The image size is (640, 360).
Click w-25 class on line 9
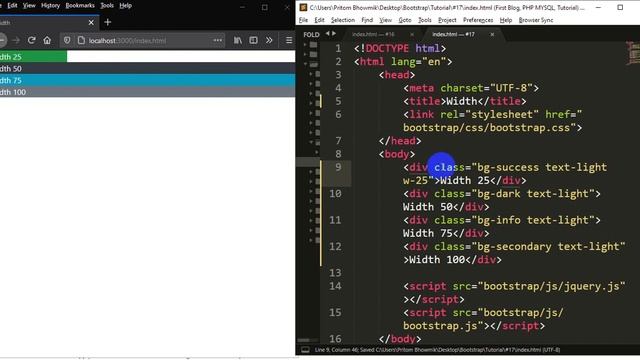[x=416, y=180]
